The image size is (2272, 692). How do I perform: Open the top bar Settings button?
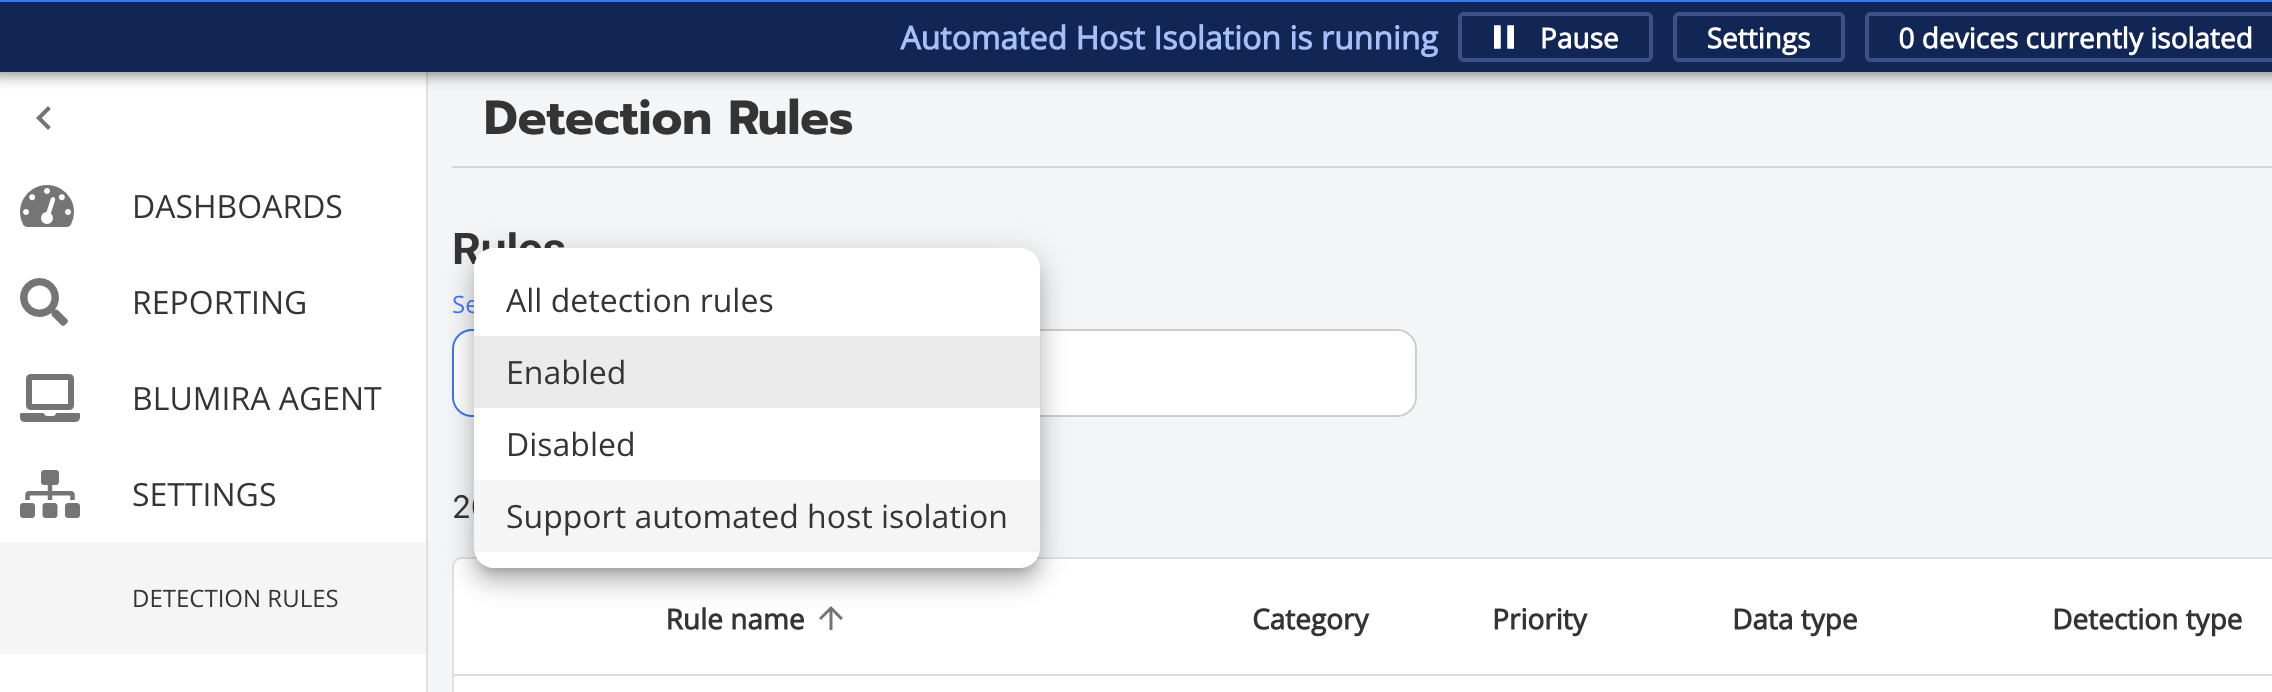[1758, 38]
